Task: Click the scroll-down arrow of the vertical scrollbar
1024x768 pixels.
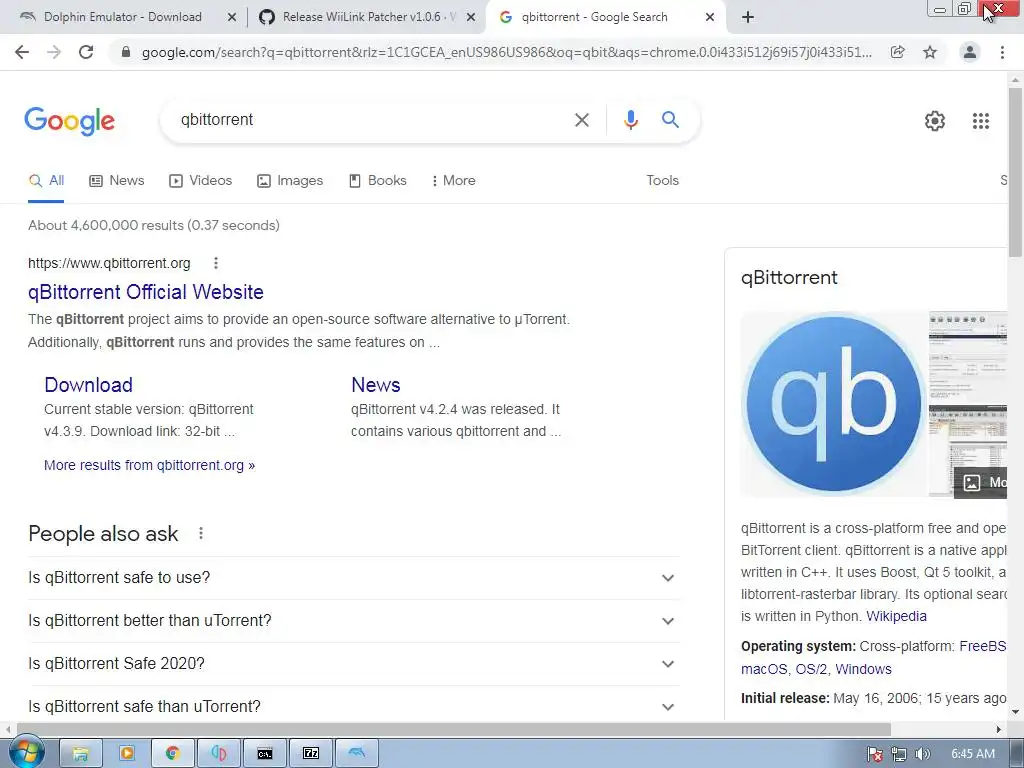Action: click(1015, 712)
